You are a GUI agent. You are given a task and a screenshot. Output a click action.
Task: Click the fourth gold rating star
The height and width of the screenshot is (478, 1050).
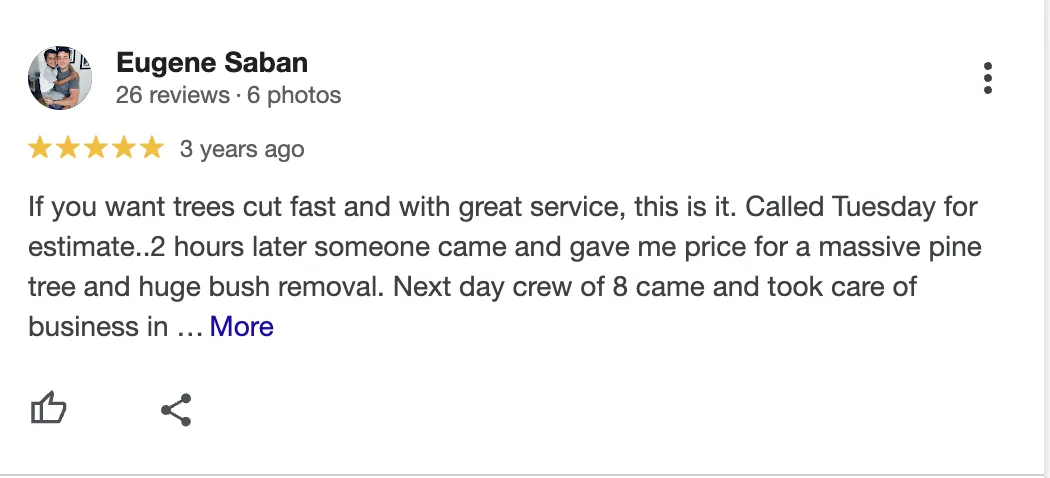[124, 148]
